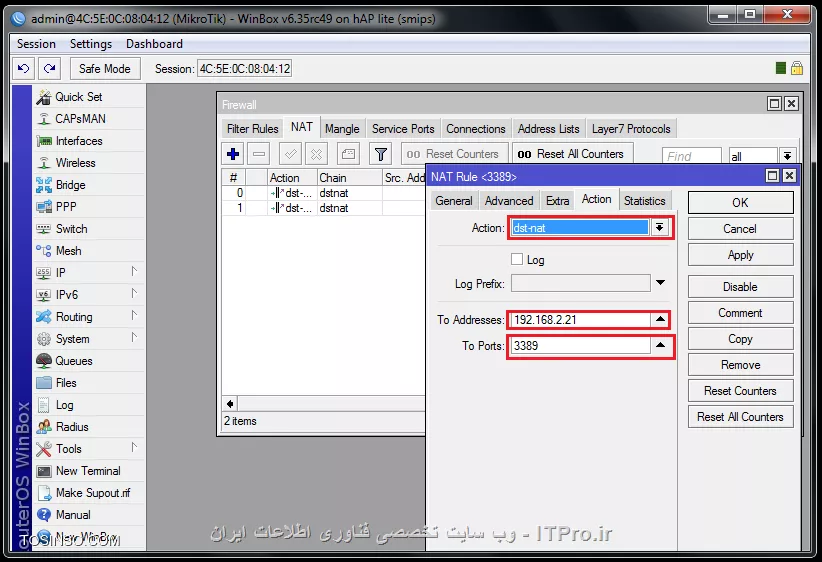Switch to the Layer7 Protocols tab
This screenshot has width=822, height=562.
click(631, 129)
